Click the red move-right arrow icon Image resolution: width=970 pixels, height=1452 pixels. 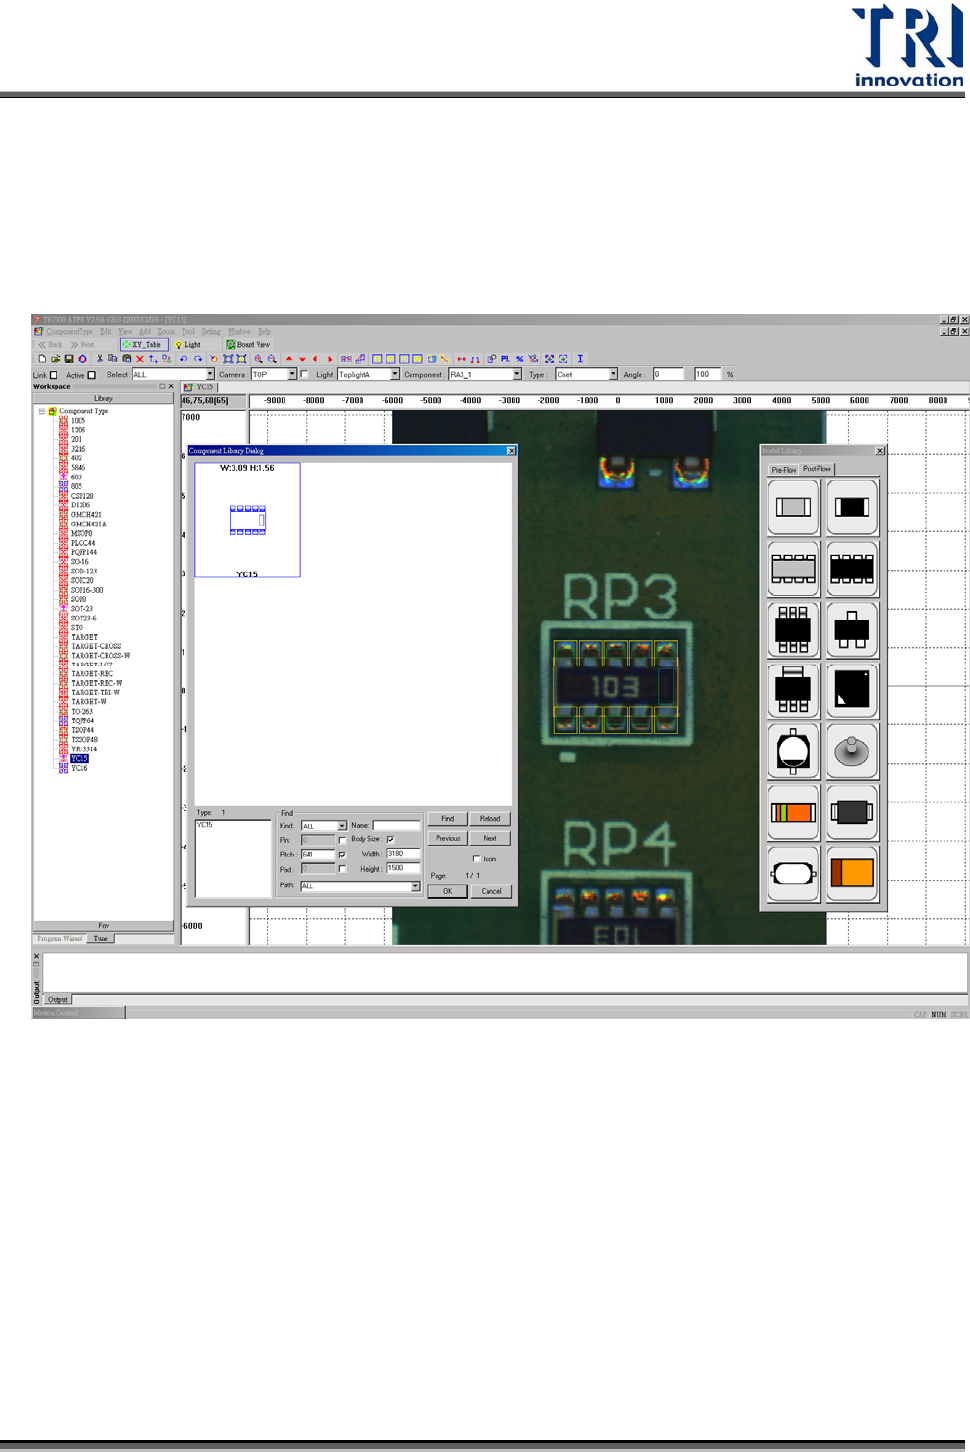point(329,359)
